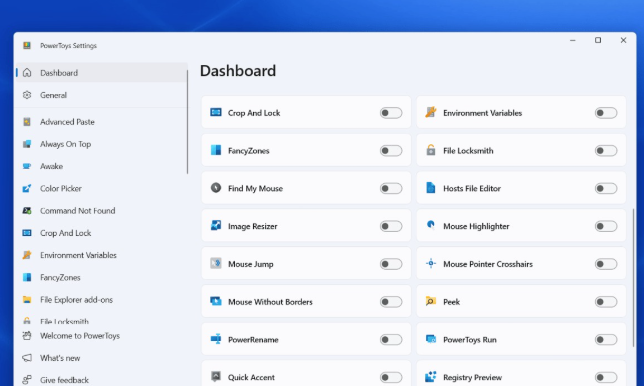Click the Find My Mouse card icon
This screenshot has width=644, height=386.
coord(216,188)
